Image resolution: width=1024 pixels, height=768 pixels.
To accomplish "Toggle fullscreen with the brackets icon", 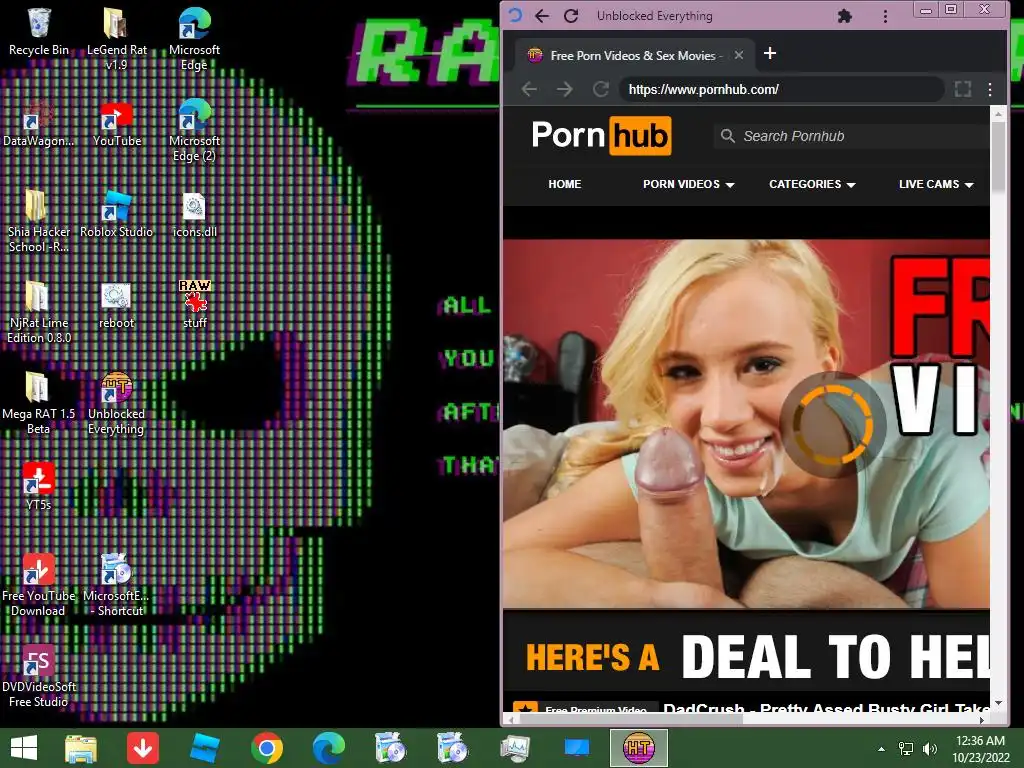I will [x=963, y=89].
